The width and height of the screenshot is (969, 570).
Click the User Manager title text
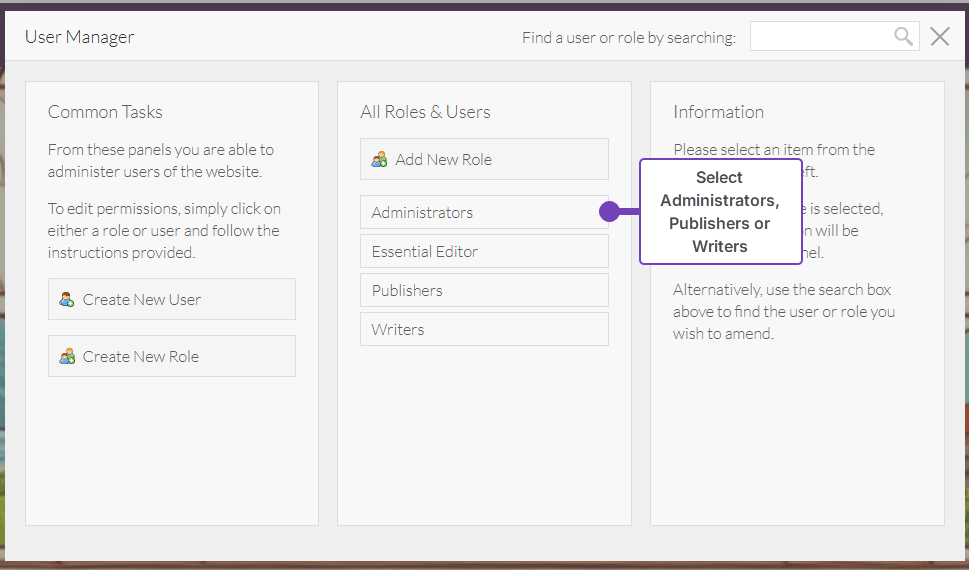point(80,37)
